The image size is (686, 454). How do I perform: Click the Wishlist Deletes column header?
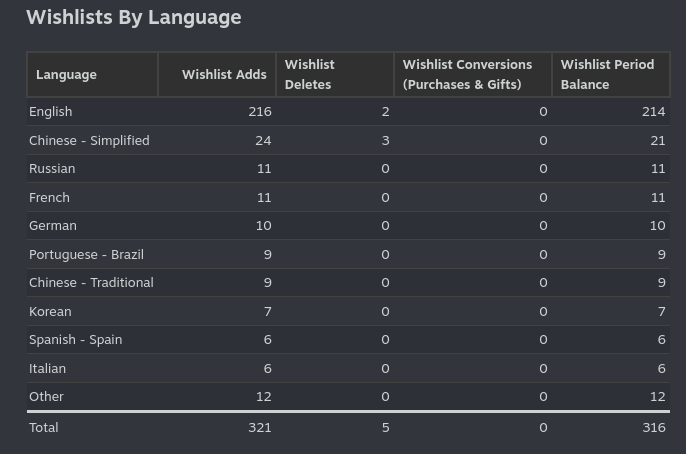click(x=335, y=74)
